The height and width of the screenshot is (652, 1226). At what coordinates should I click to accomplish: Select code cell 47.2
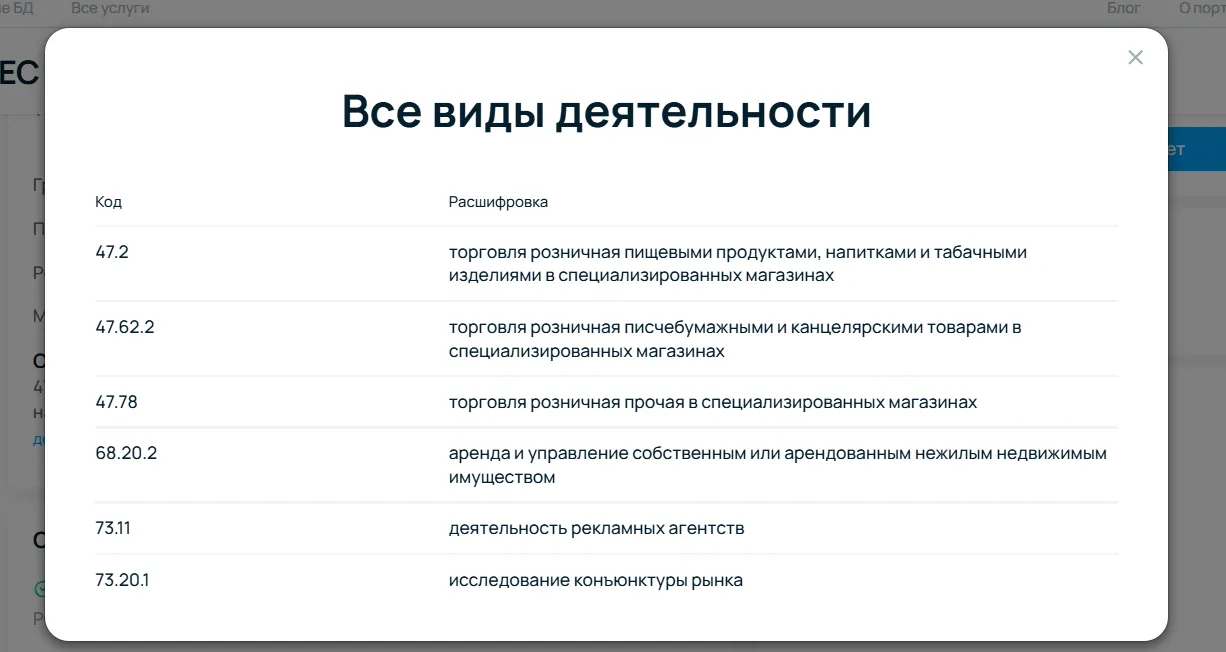coord(112,252)
